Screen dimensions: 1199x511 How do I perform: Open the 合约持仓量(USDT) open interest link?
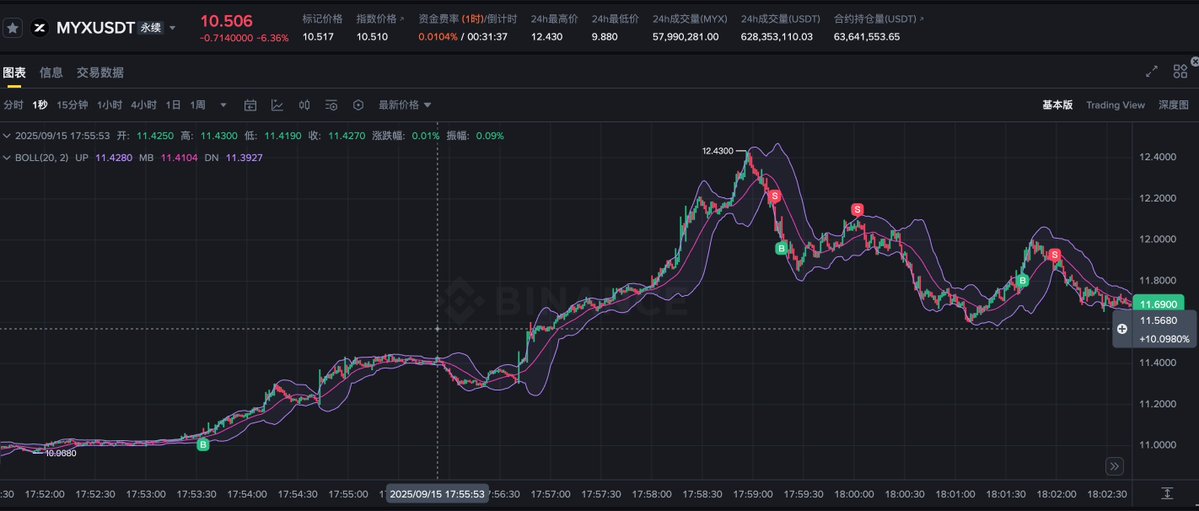[x=879, y=18]
